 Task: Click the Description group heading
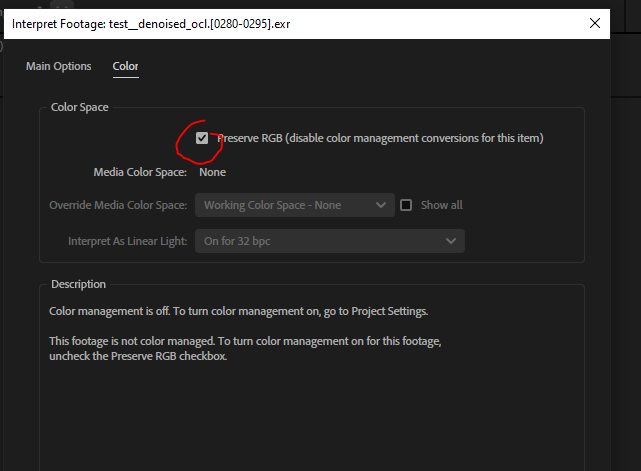point(78,284)
